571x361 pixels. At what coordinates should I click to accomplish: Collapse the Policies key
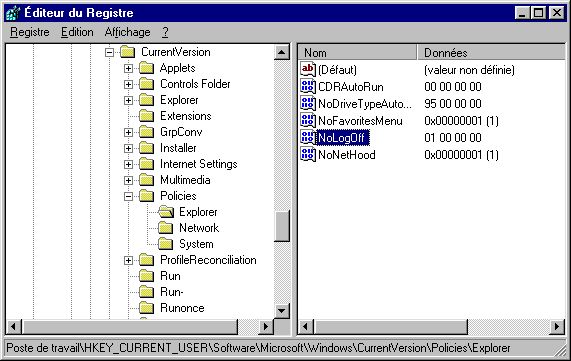128,196
